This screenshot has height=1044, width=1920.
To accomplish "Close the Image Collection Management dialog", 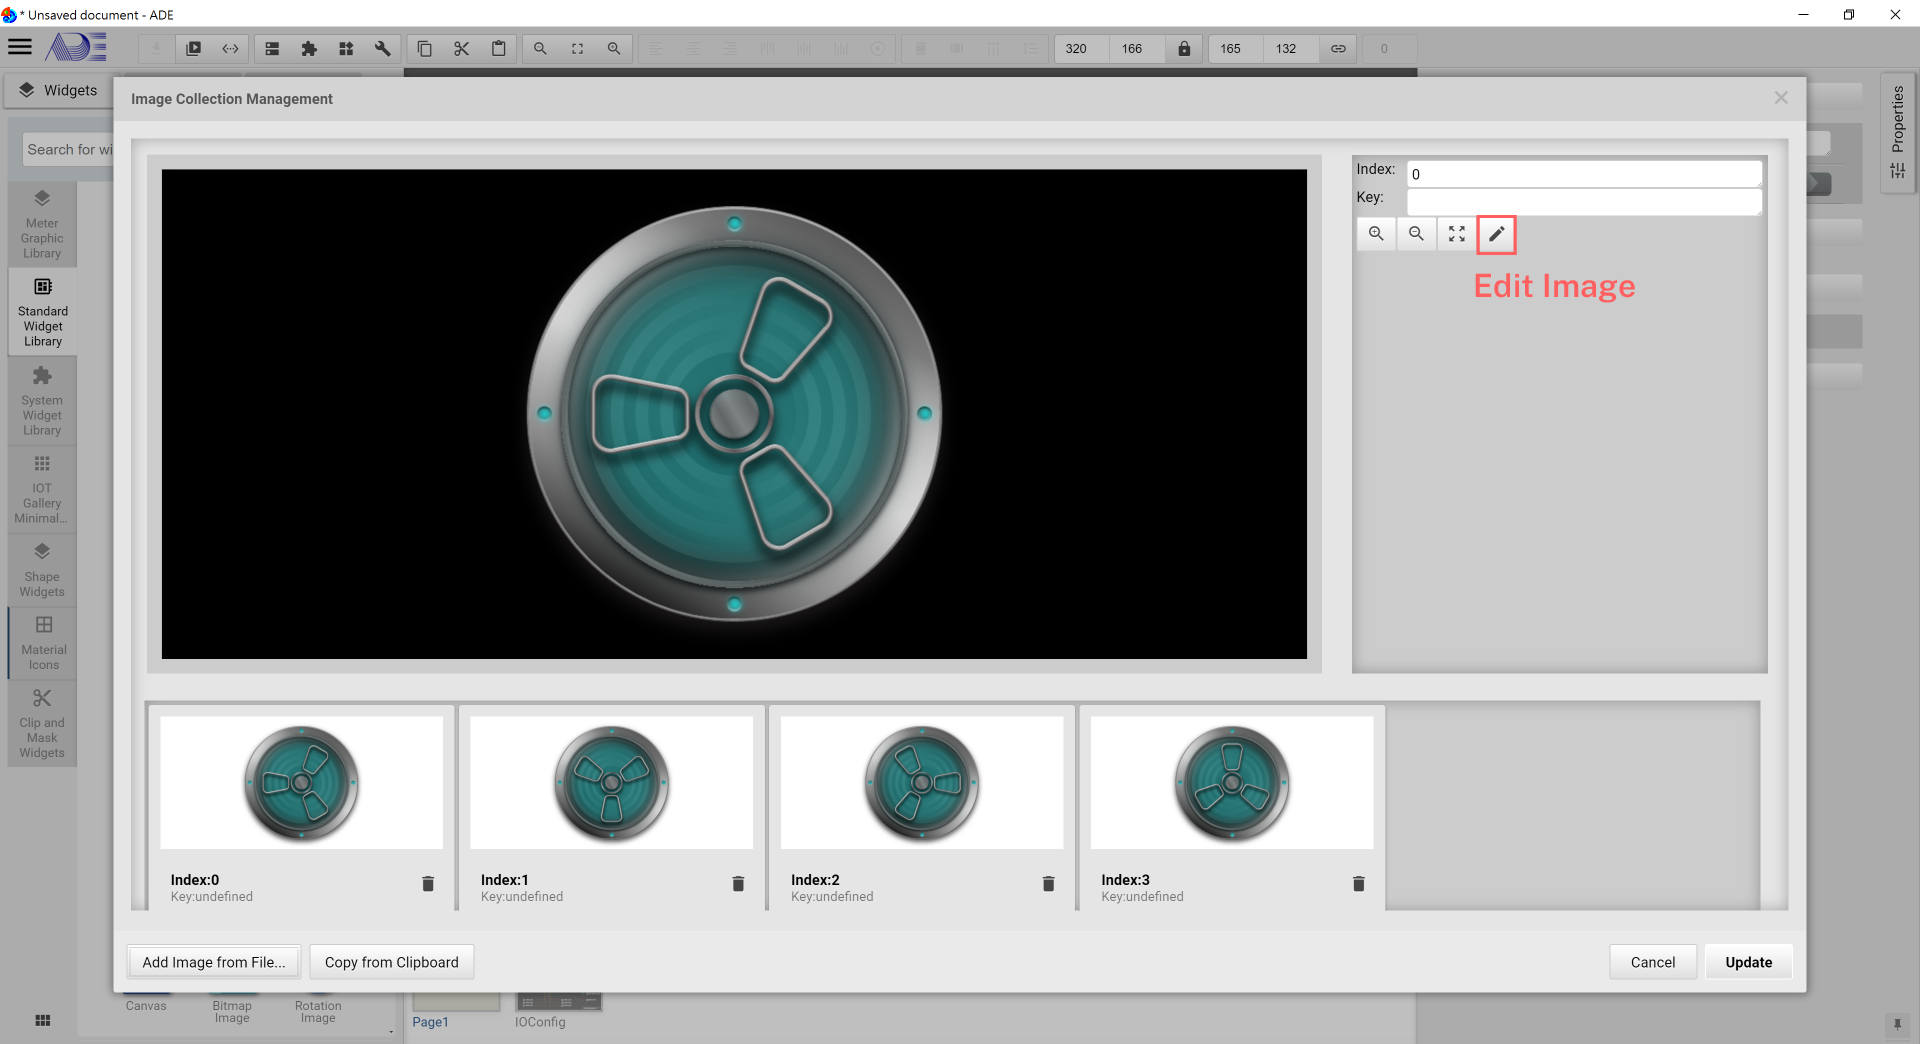I will 1781,98.
